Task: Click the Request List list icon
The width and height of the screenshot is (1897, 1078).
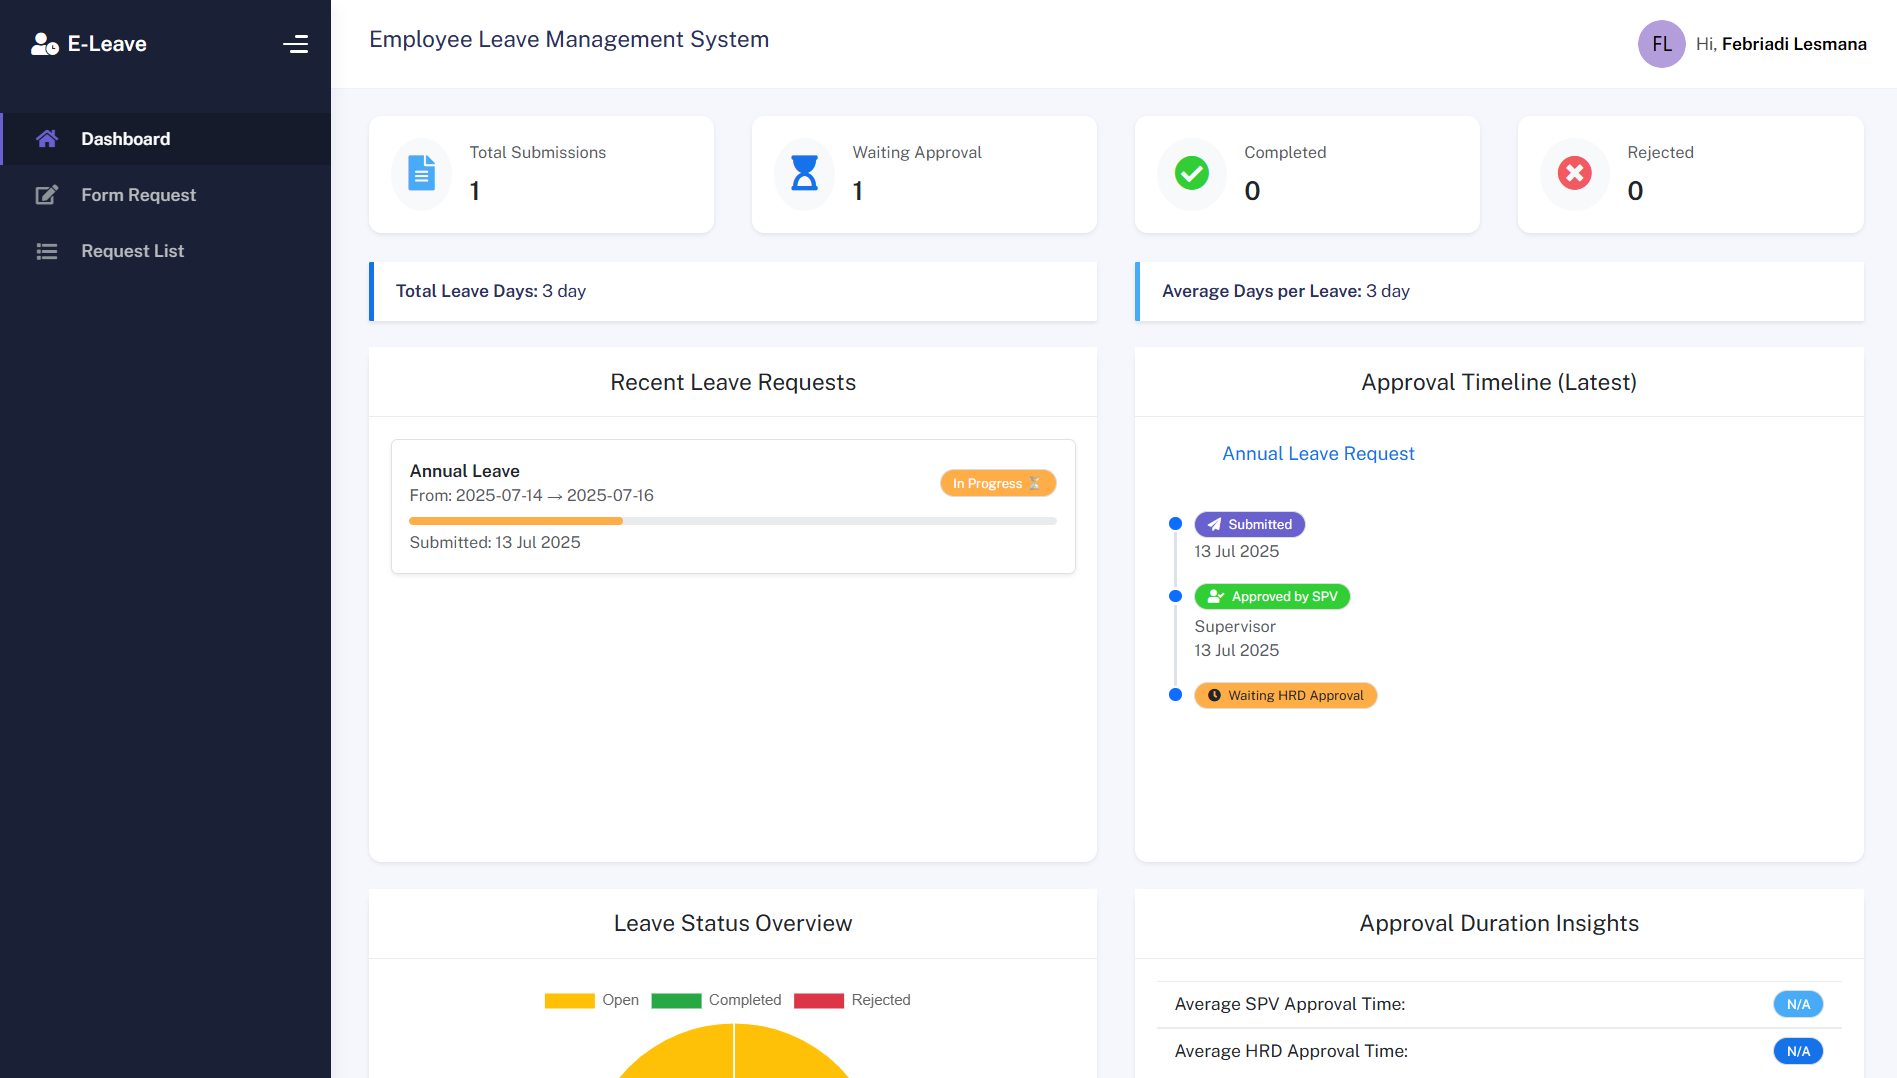Action: pyautogui.click(x=47, y=251)
